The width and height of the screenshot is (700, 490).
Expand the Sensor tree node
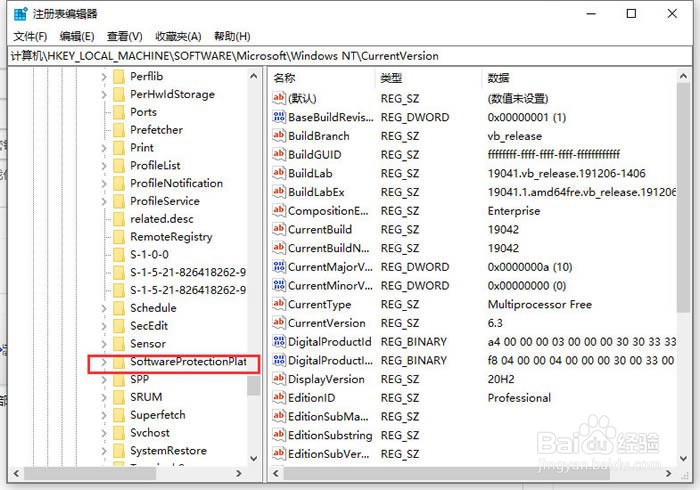pos(104,344)
